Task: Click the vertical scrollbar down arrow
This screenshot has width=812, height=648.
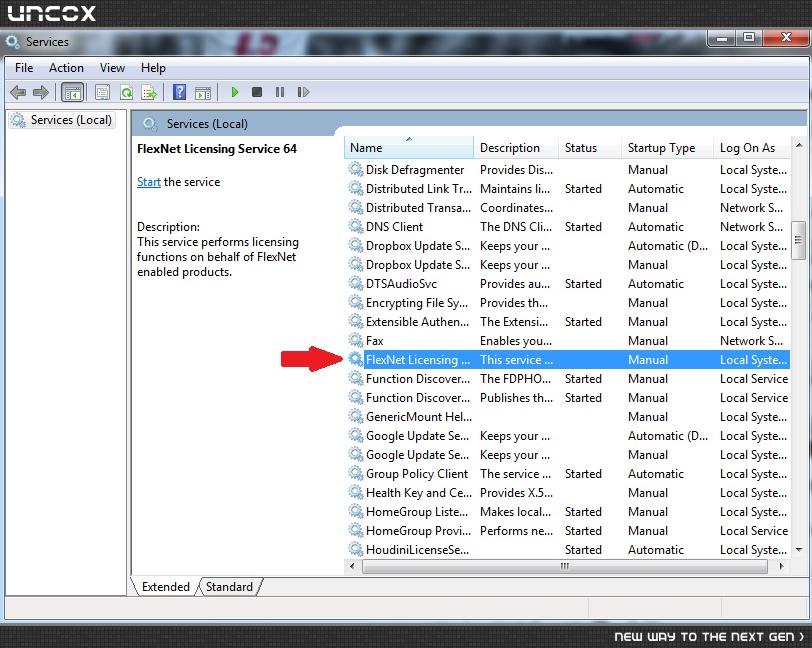Action: (x=799, y=550)
